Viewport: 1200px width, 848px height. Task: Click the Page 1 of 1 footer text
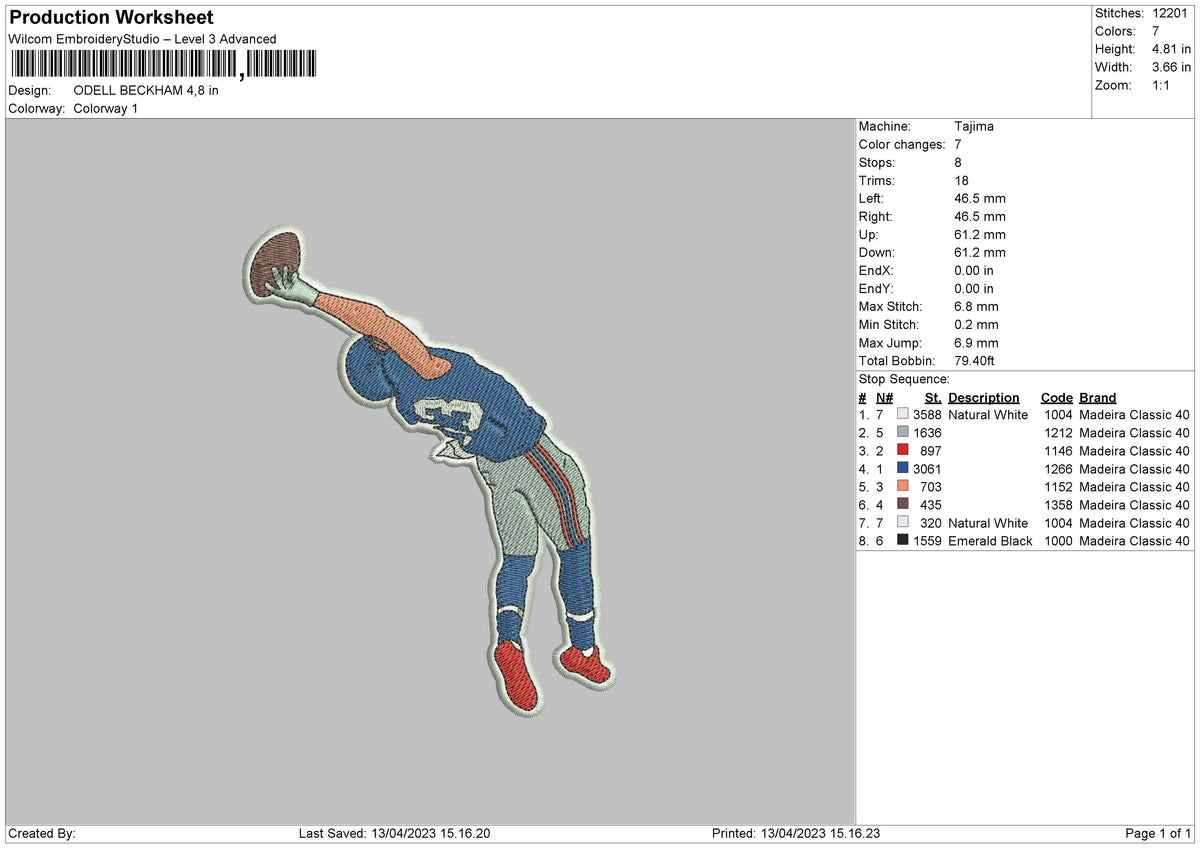(x=1158, y=833)
